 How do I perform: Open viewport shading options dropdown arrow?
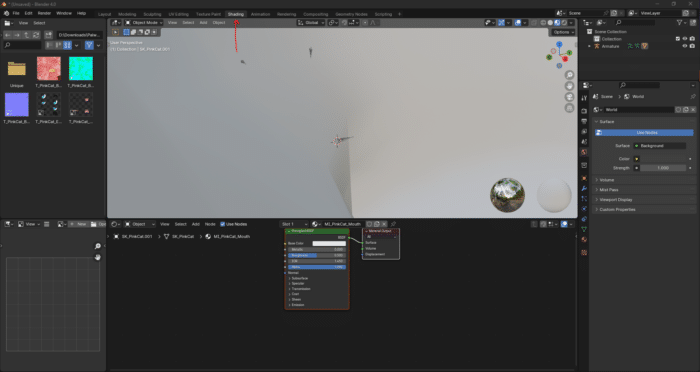click(571, 22)
